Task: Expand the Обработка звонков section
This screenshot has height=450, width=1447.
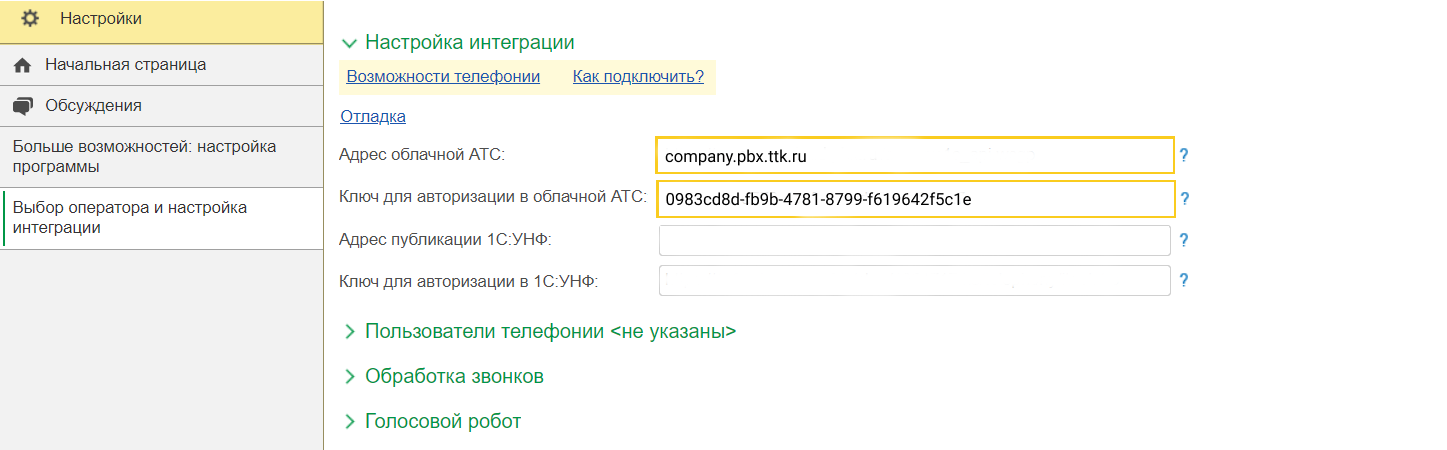Action: (349, 377)
